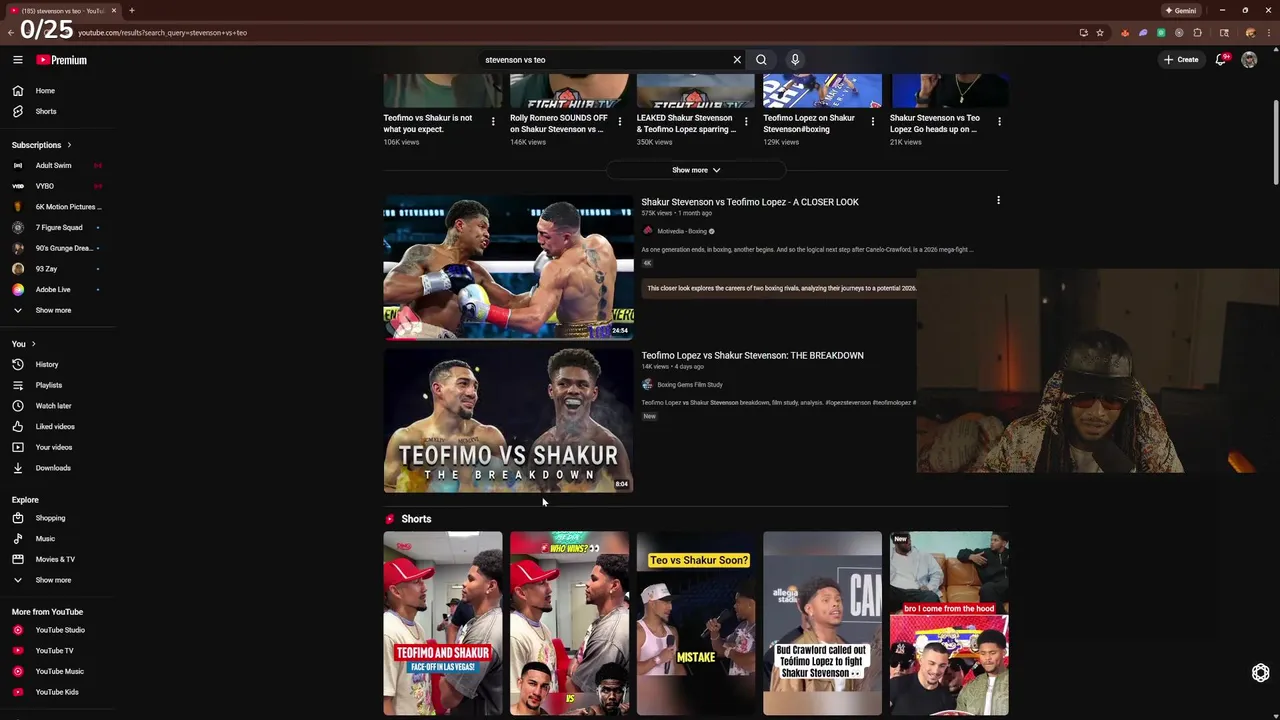Click the address bar URL
Screen dimensions: 1280x720
tap(163, 32)
